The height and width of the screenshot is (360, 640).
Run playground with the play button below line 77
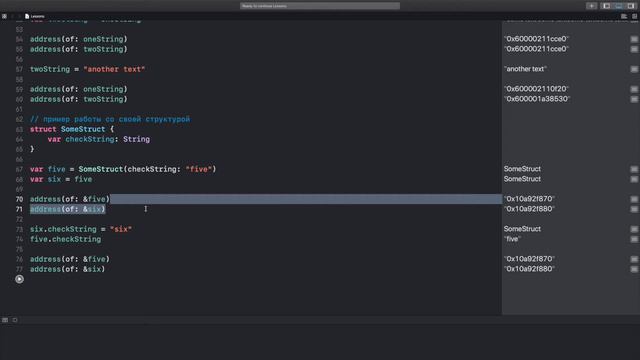19,279
